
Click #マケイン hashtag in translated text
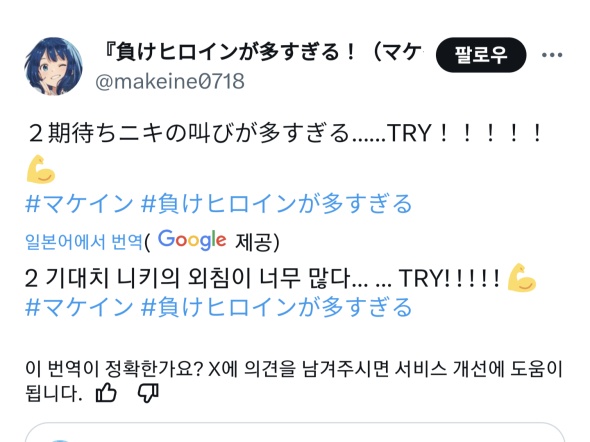pos(79,307)
